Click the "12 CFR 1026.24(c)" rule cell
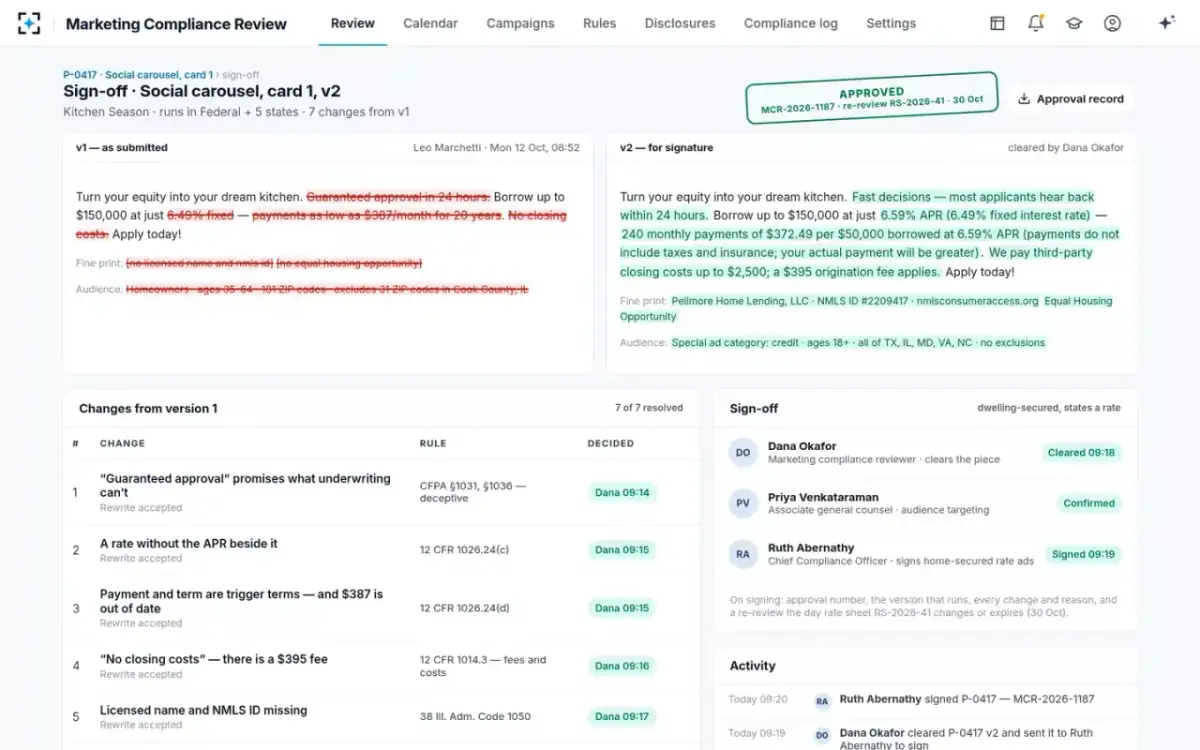This screenshot has width=1200, height=750. [x=464, y=549]
